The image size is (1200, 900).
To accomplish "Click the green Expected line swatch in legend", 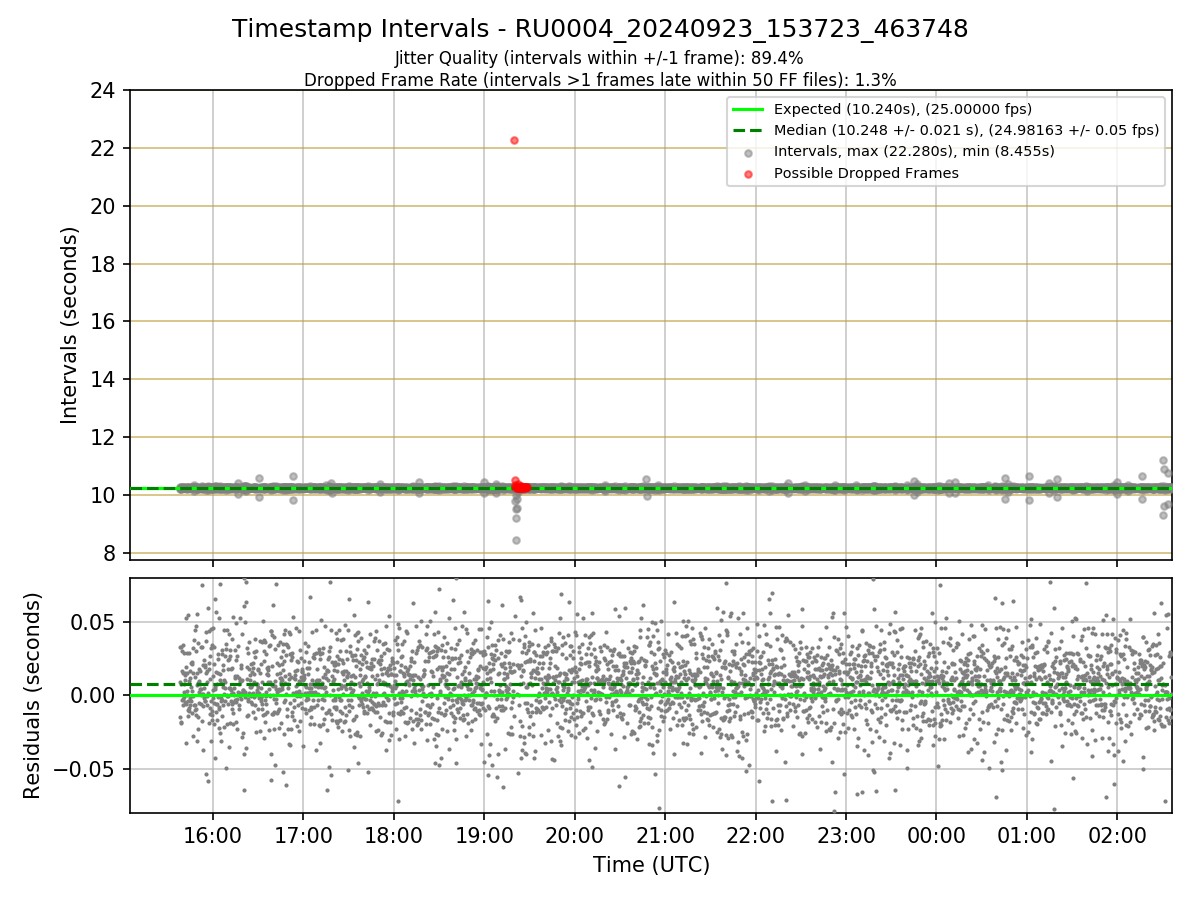I will click(748, 109).
